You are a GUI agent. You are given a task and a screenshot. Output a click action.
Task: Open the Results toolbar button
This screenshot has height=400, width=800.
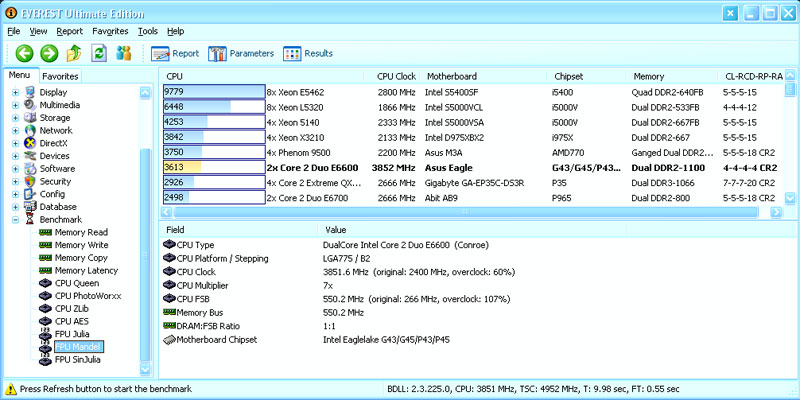tap(308, 54)
